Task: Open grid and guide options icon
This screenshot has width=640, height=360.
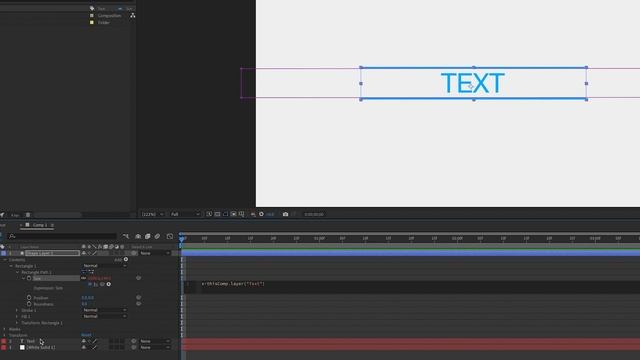Action: point(242,214)
